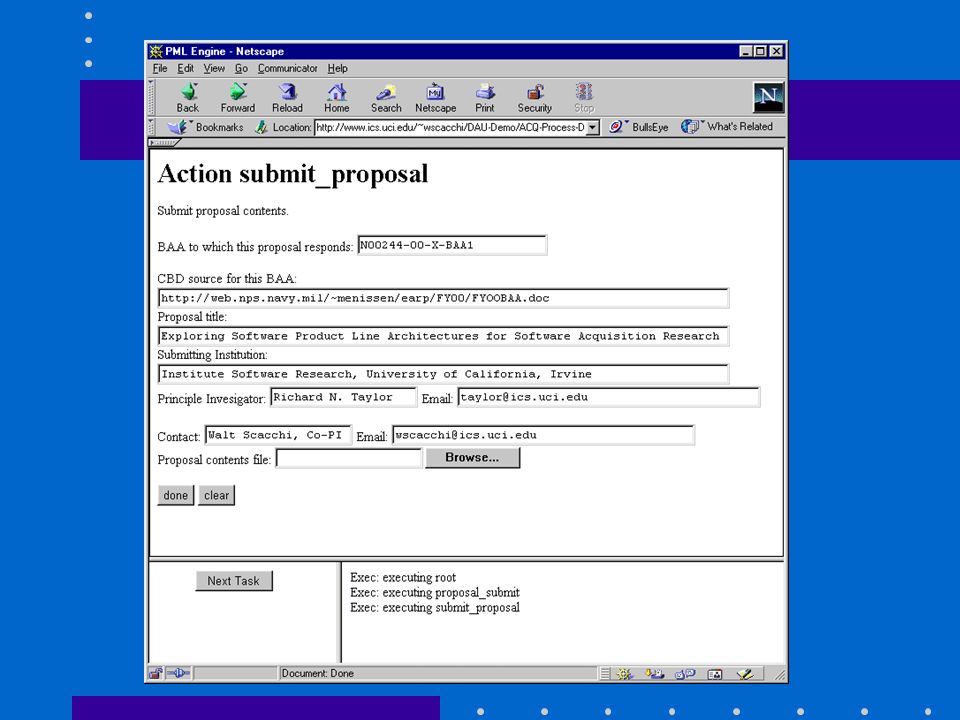Click the online/offline connection icon in status bar
The image size is (960, 720).
pos(179,673)
